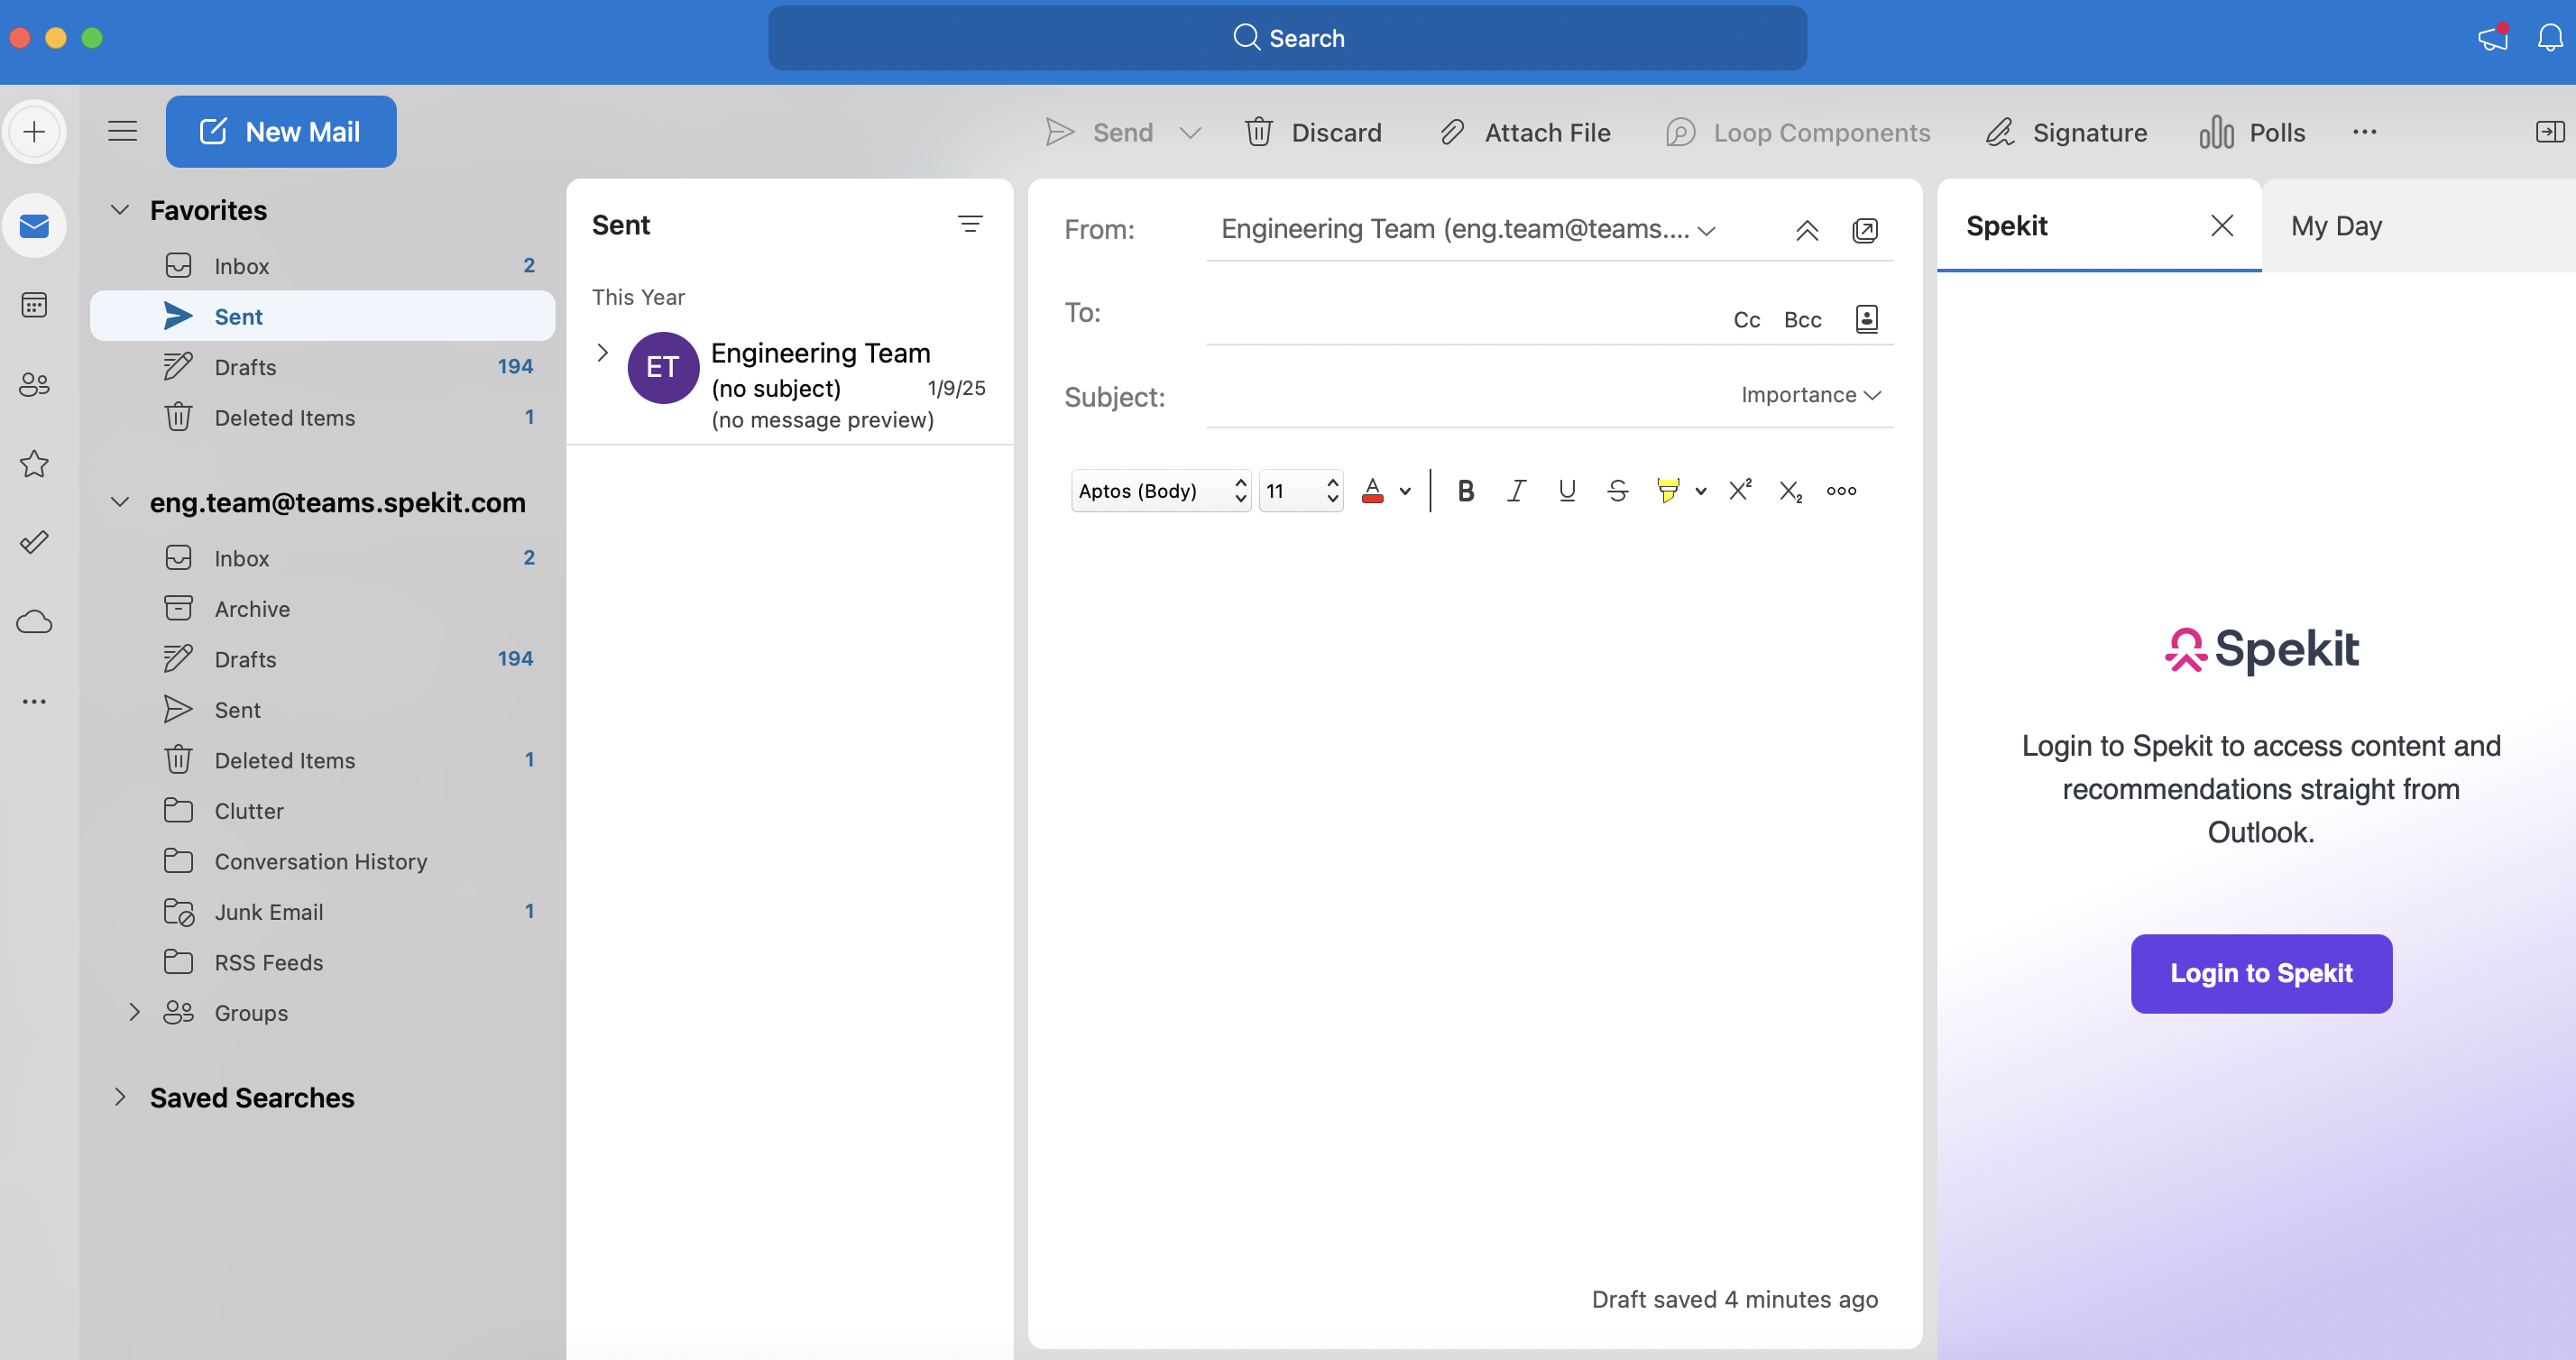The height and width of the screenshot is (1360, 2576).
Task: Collapse the Favorites section
Action: [x=120, y=210]
